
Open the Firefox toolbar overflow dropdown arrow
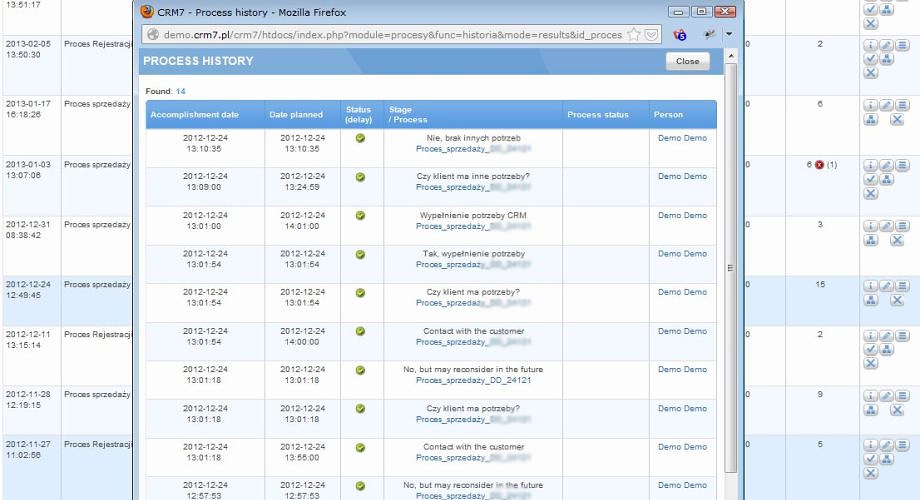(x=729, y=35)
